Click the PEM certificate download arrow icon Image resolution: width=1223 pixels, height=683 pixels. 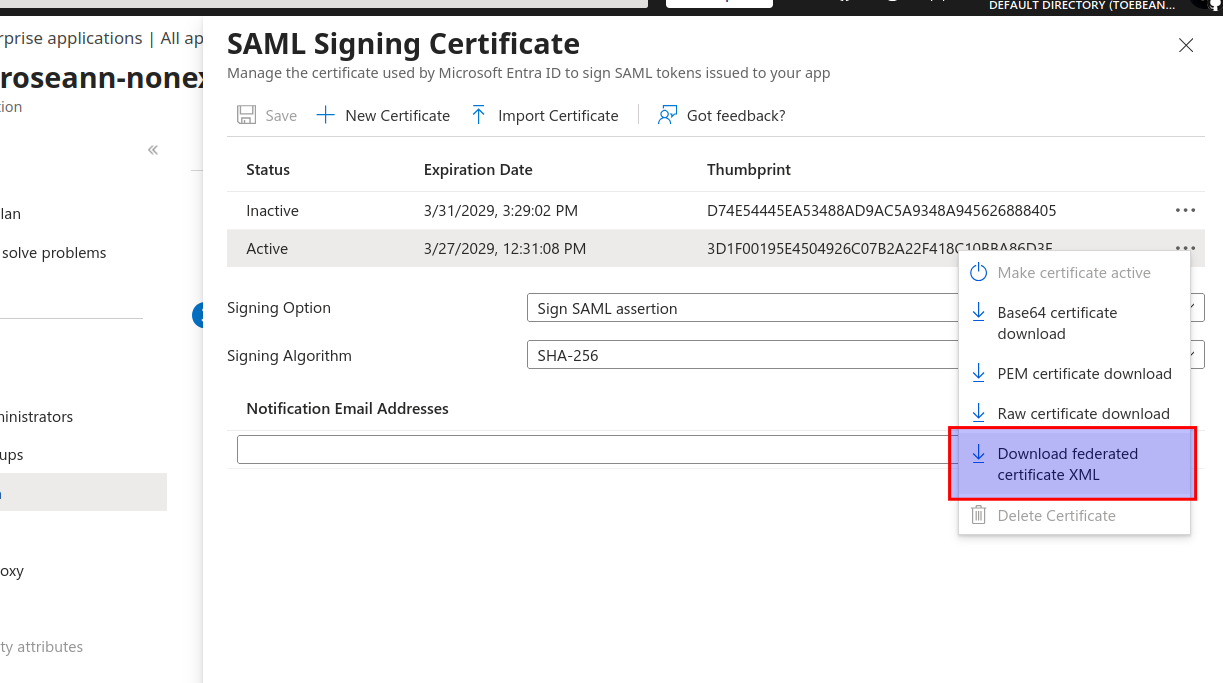977,373
